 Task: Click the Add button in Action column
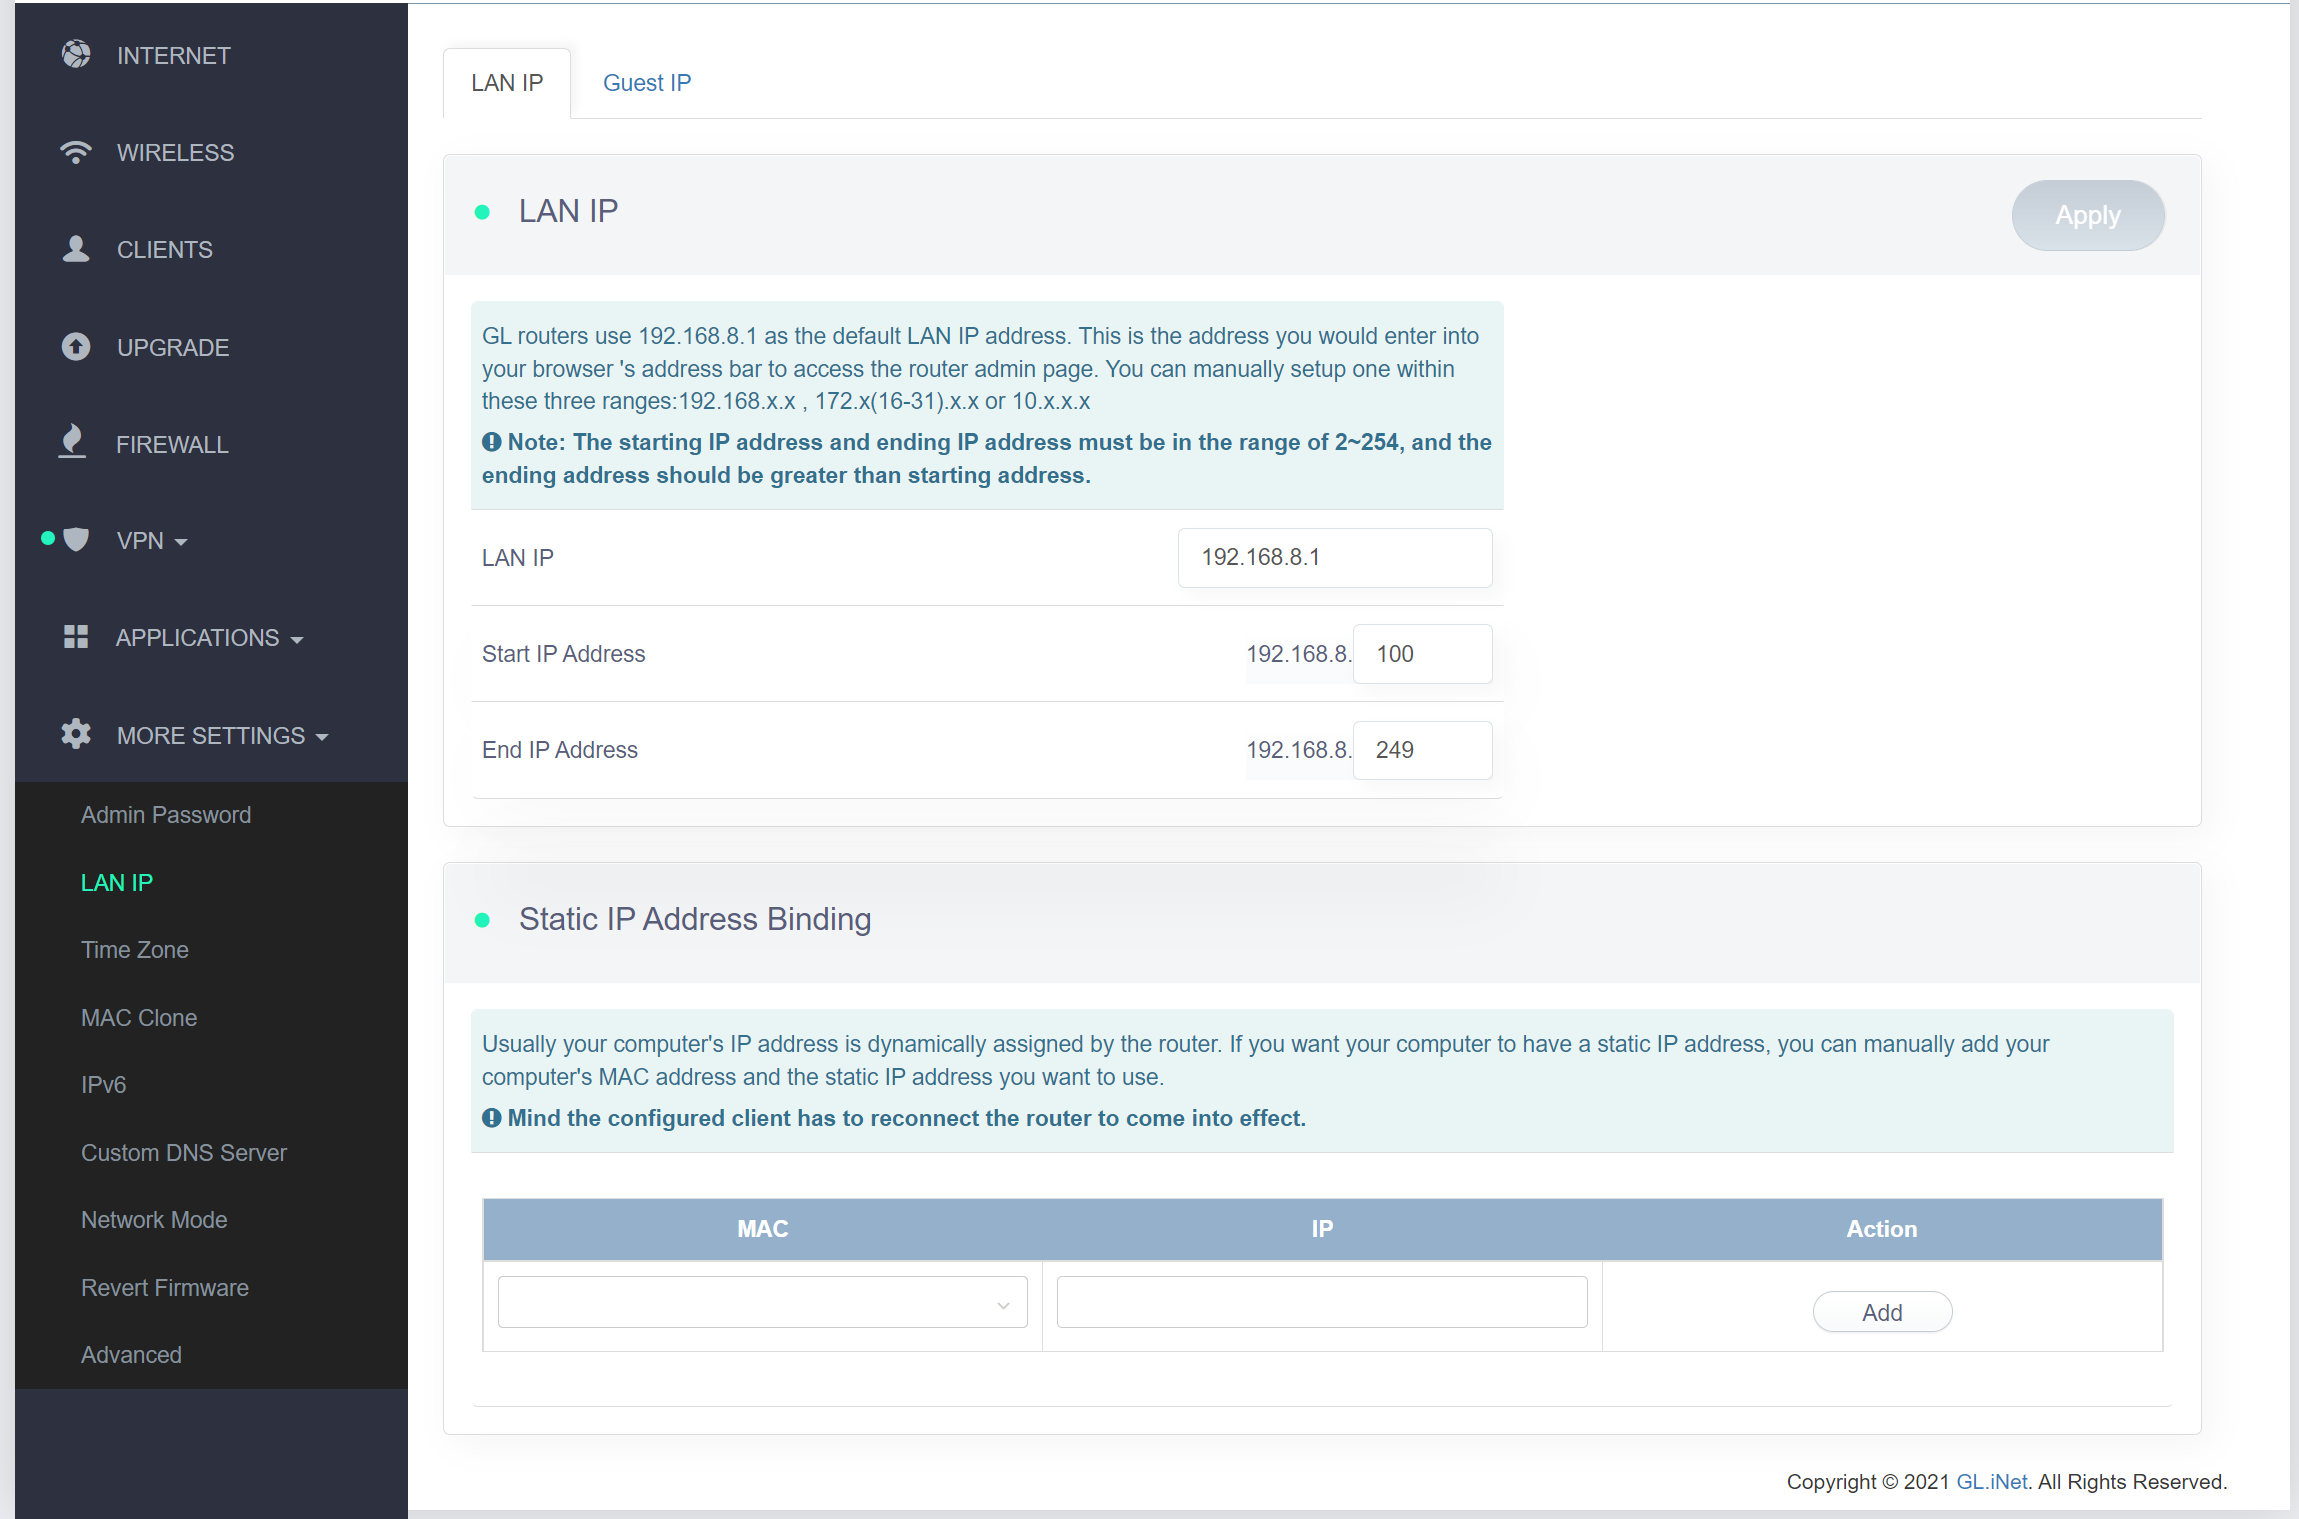tap(1882, 1312)
